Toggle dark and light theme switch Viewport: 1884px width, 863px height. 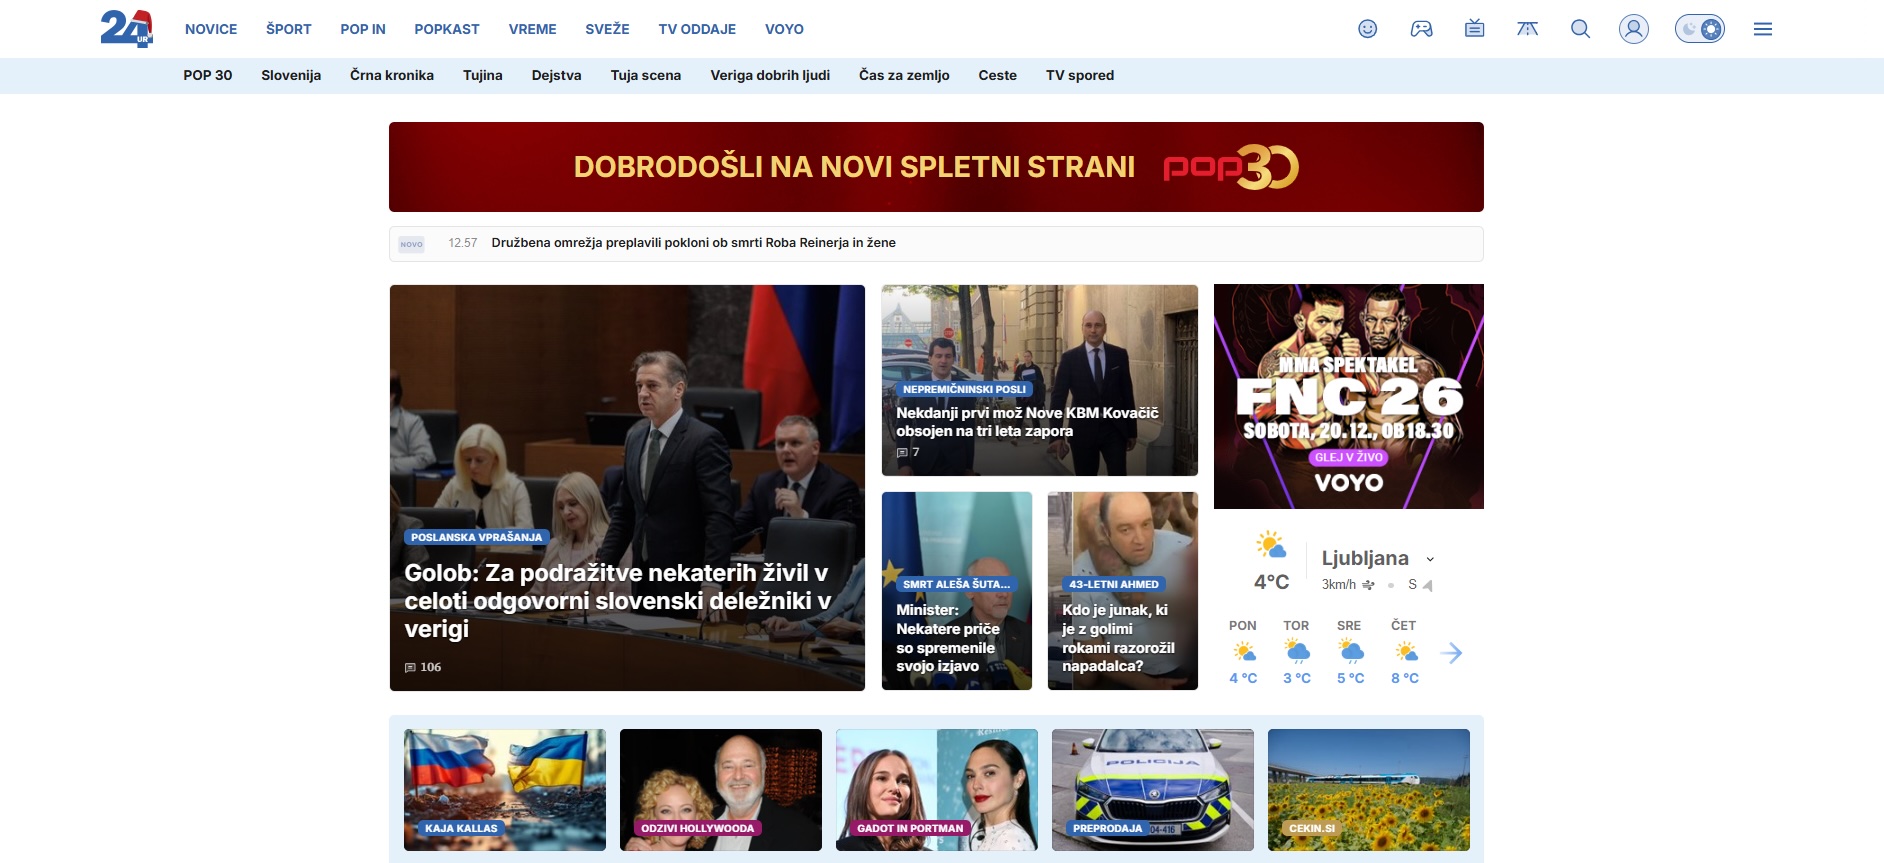click(1699, 29)
